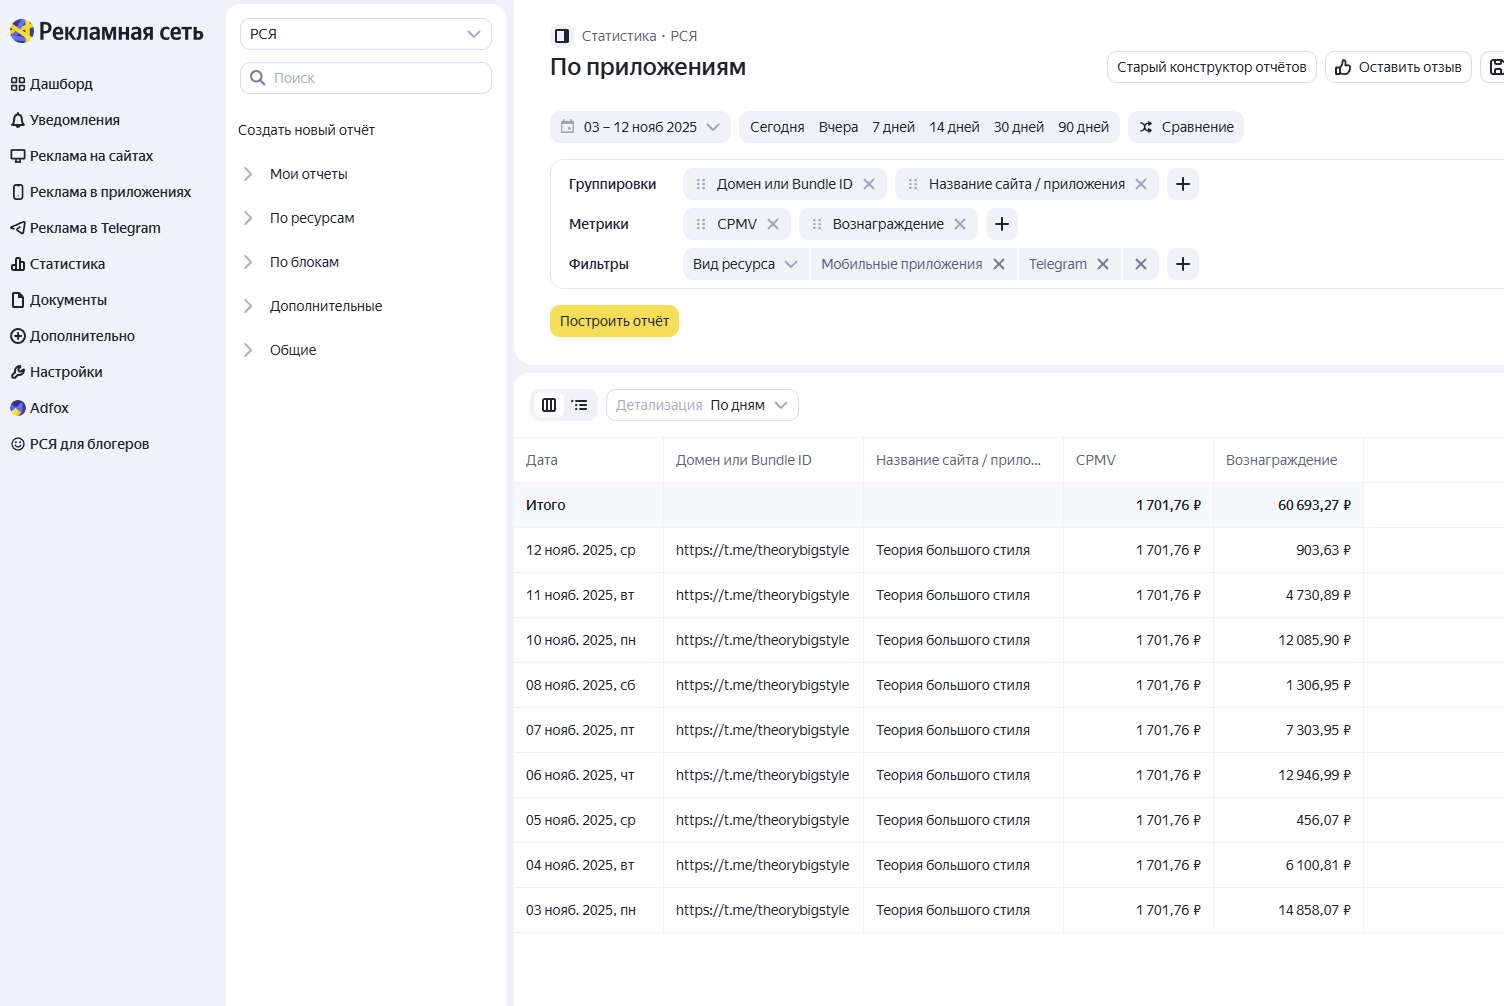Switch to the table columns view icon
1504x1006 pixels.
tap(549, 405)
